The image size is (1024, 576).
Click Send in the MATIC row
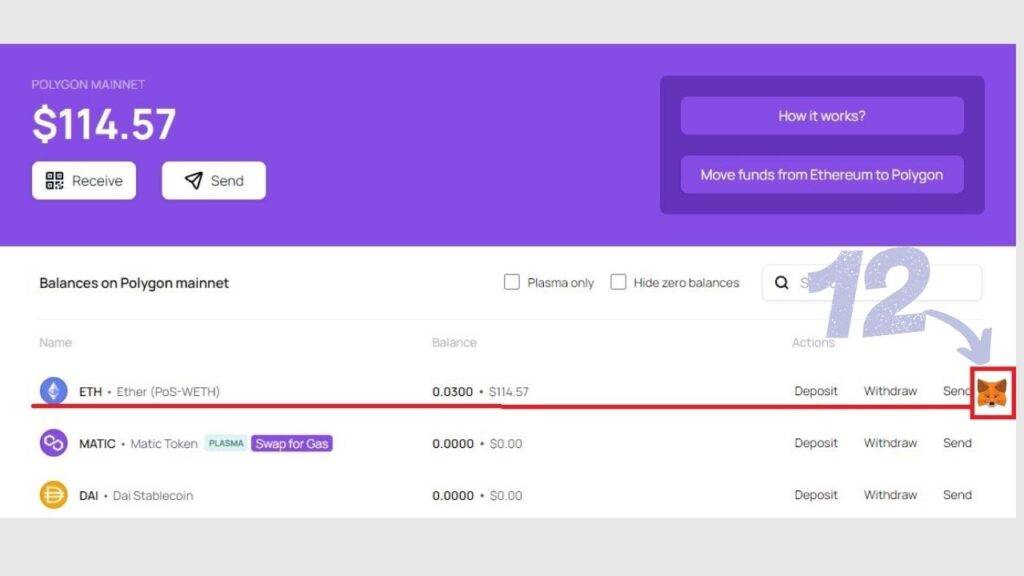(957, 443)
